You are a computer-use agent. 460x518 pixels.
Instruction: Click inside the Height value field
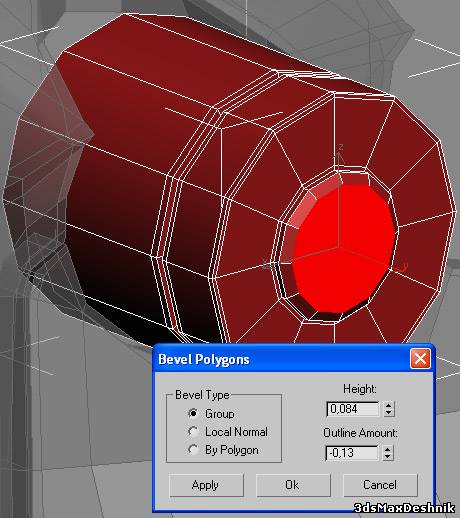[x=353, y=409]
